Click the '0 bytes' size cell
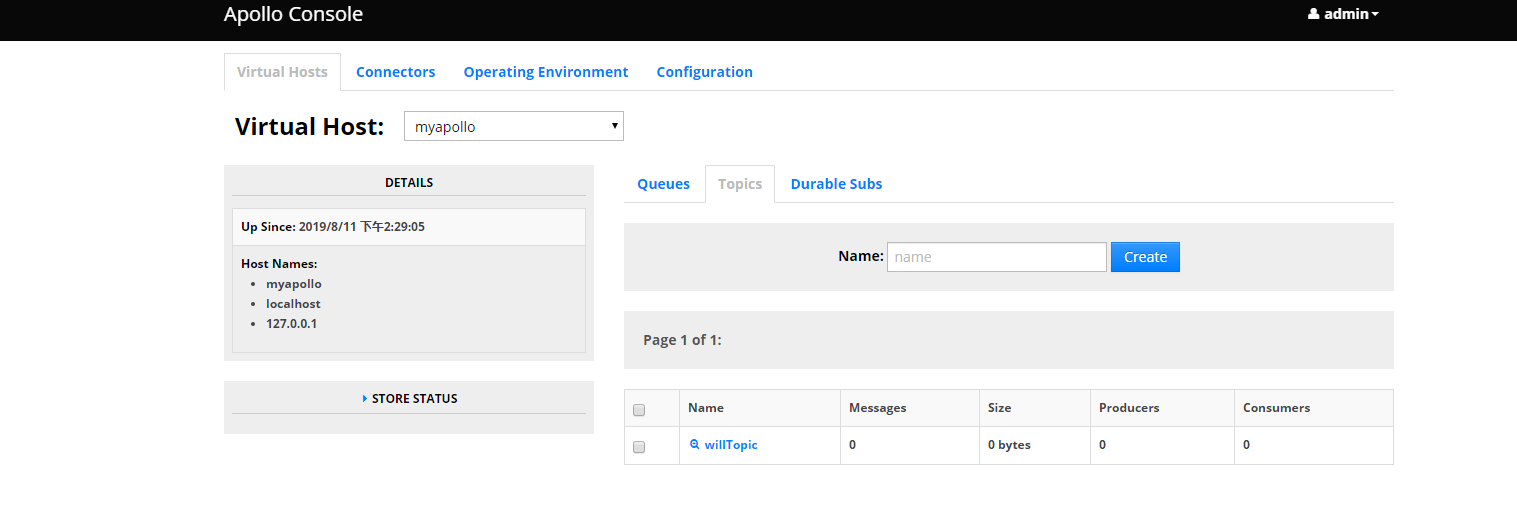Image resolution: width=1517 pixels, height=515 pixels. (x=1009, y=445)
